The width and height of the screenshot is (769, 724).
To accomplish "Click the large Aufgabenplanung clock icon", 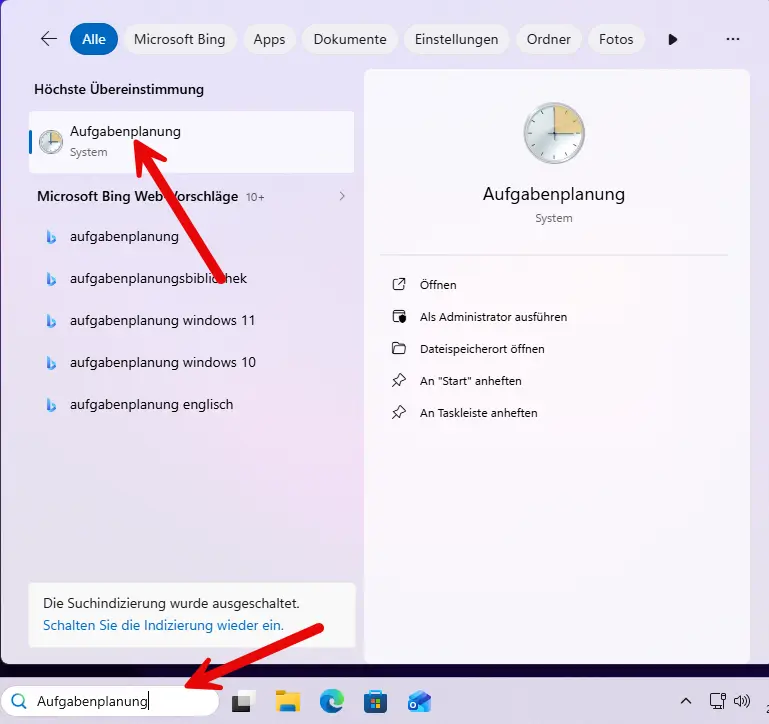I will 554,133.
